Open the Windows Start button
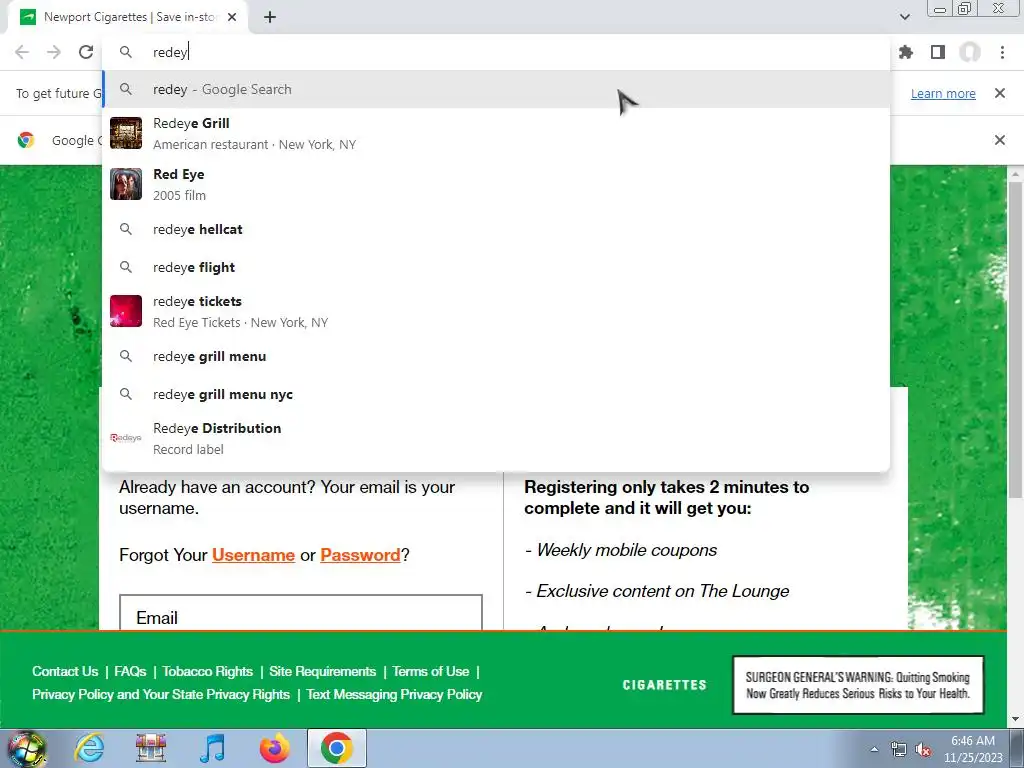1024x768 pixels. 27,748
